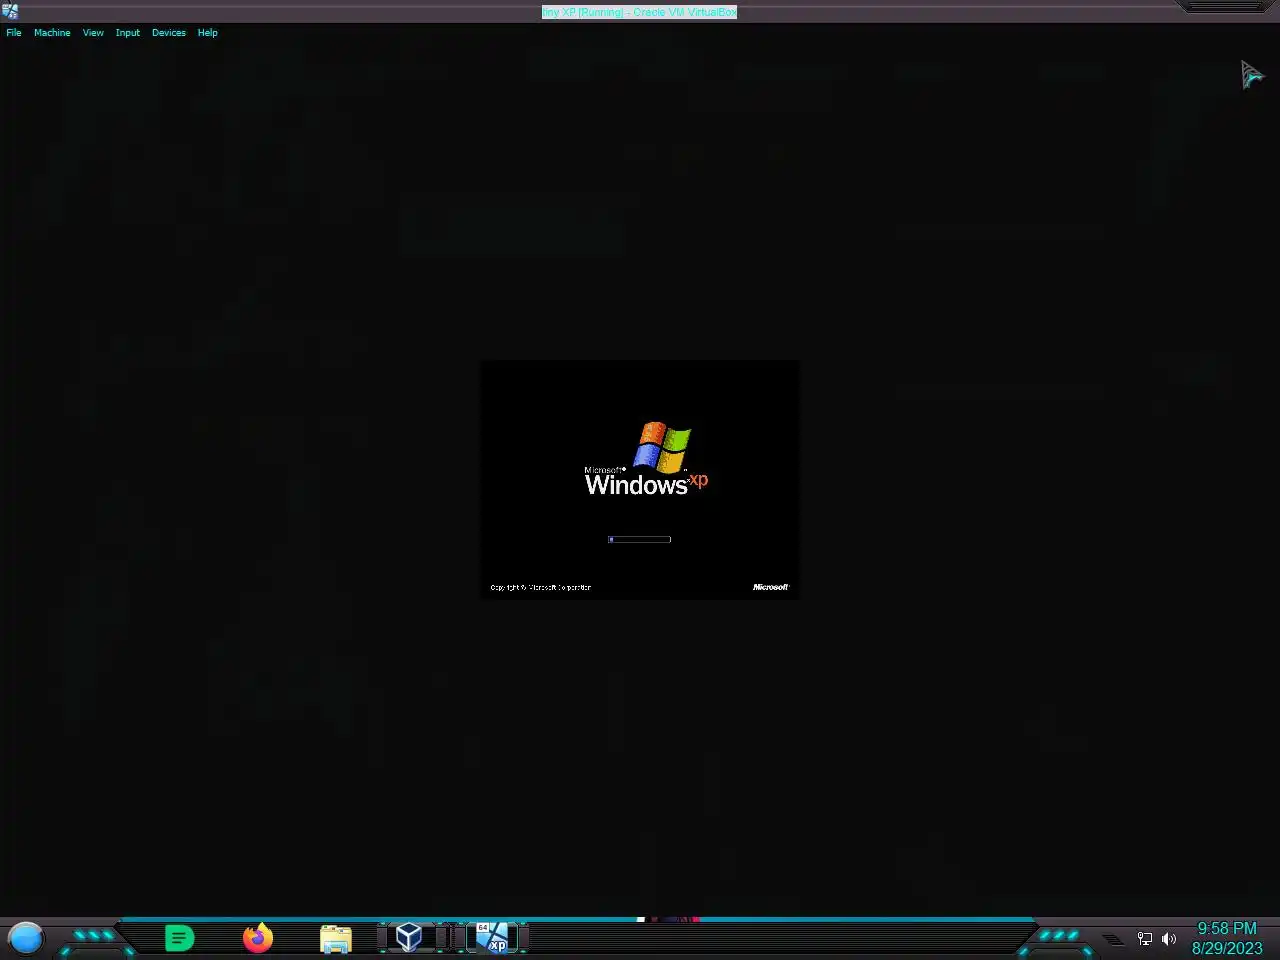Image resolution: width=1280 pixels, height=960 pixels.
Task: Open the Input menu
Action: tap(128, 33)
